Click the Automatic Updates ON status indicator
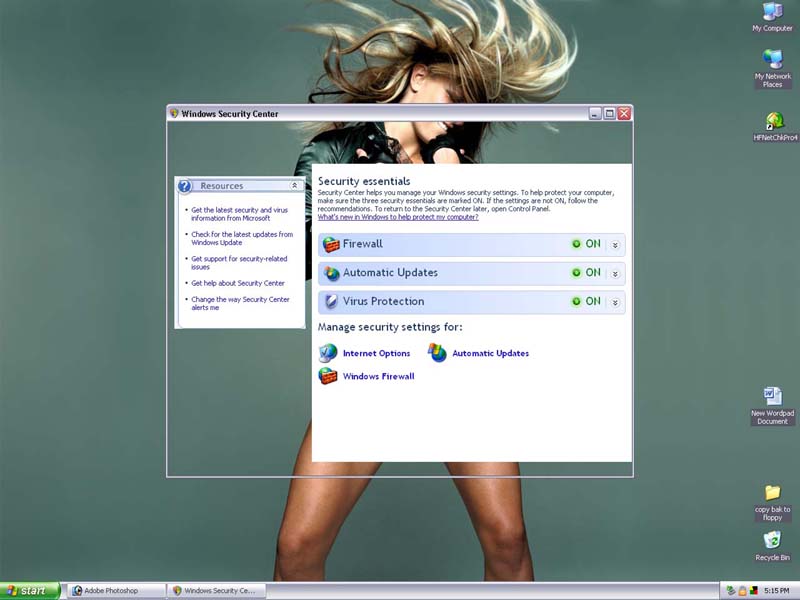This screenshot has width=800, height=600. pyautogui.click(x=586, y=272)
